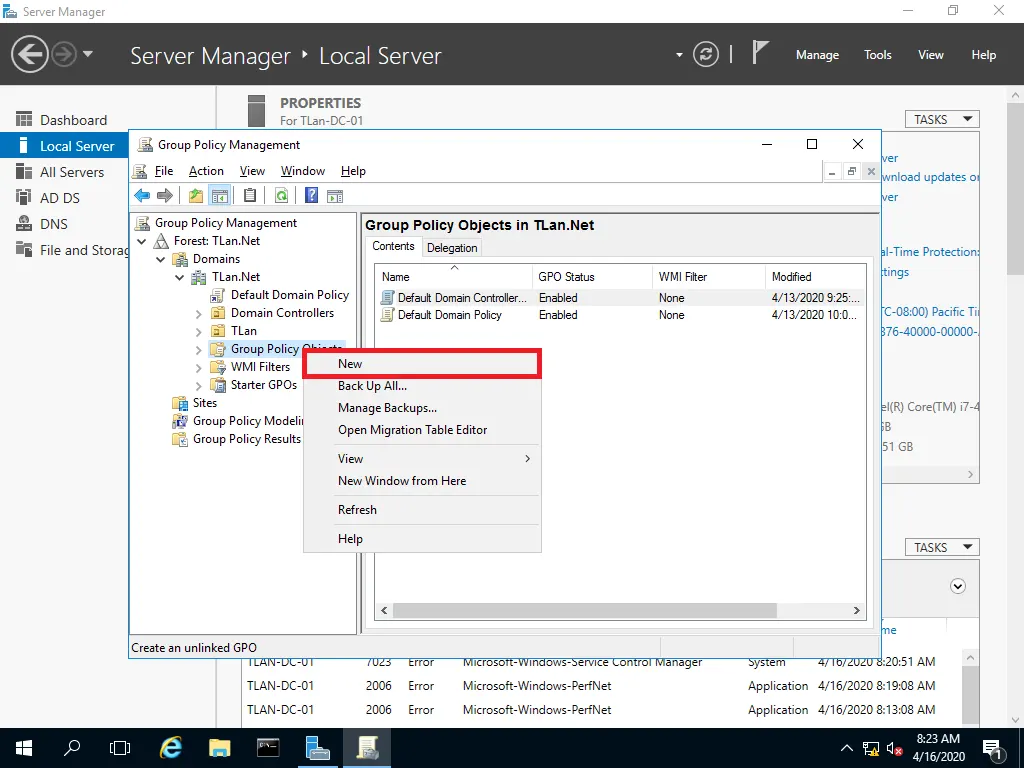Switch to the Delegation tab
1024x768 pixels.
(452, 248)
